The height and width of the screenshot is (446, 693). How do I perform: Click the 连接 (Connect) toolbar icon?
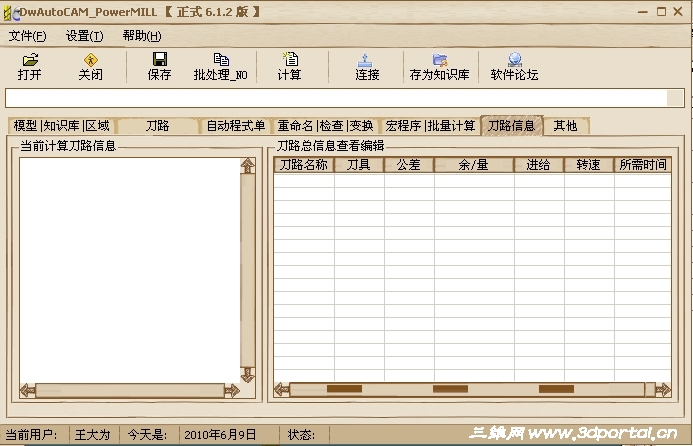tap(365, 60)
